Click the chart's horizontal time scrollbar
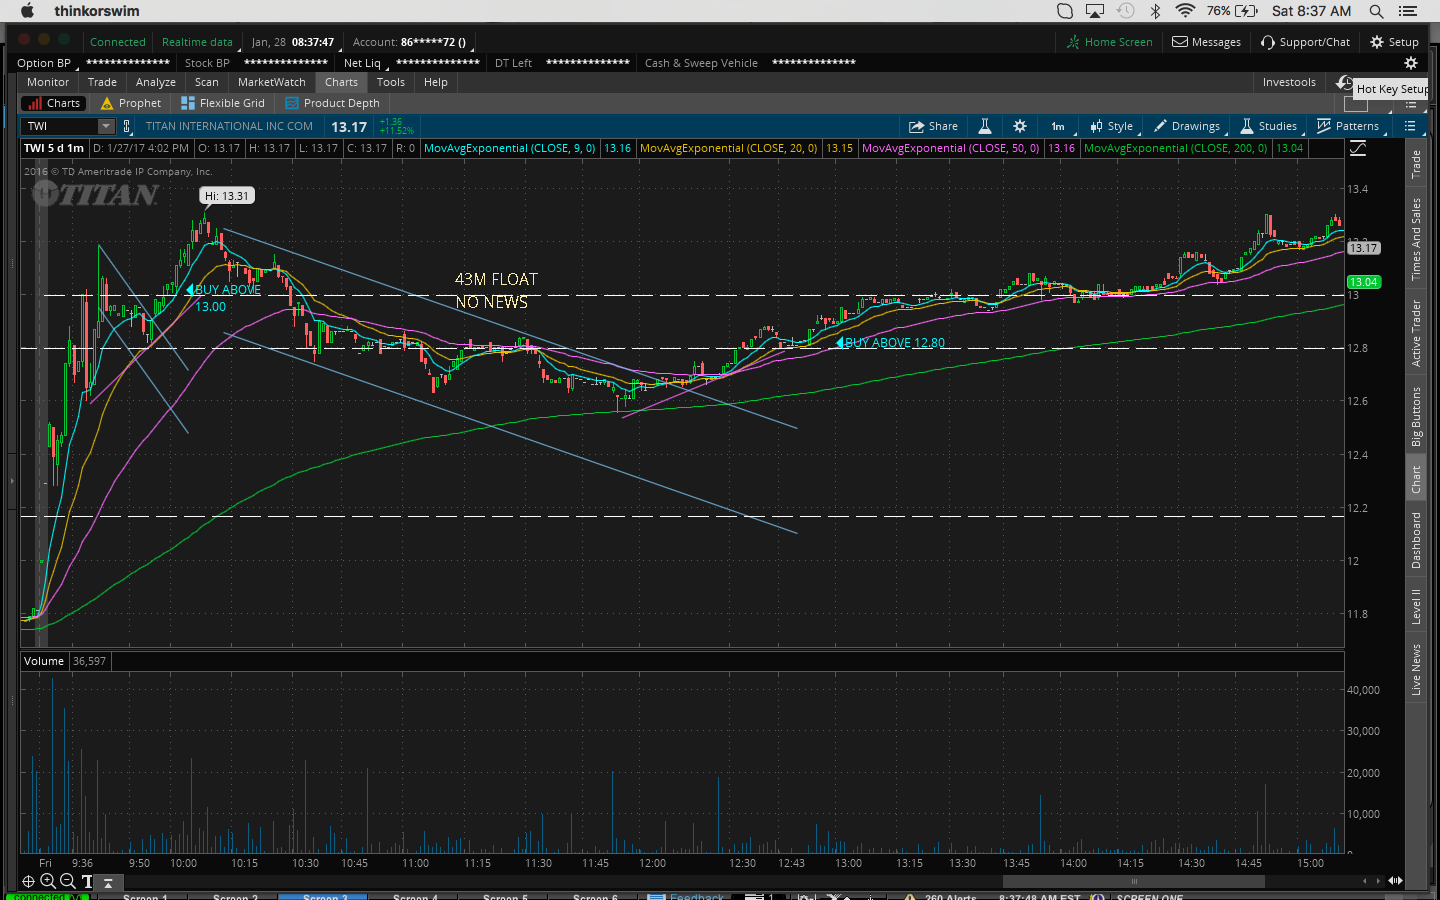 click(1133, 881)
